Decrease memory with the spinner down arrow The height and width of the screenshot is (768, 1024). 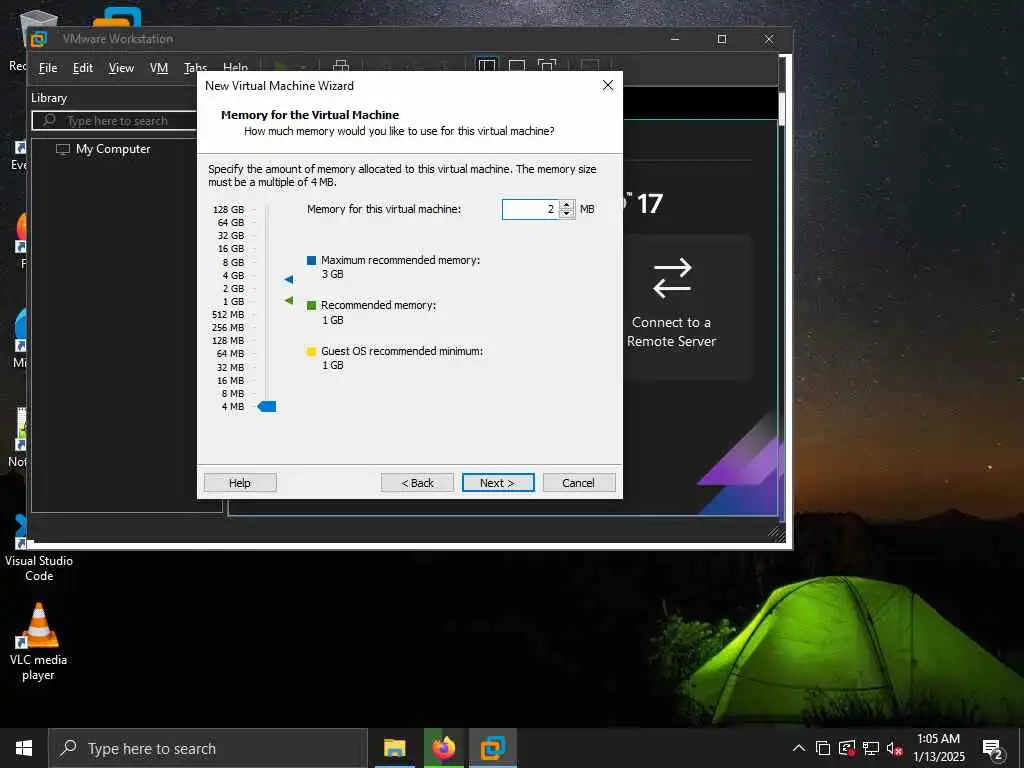pyautogui.click(x=566, y=214)
